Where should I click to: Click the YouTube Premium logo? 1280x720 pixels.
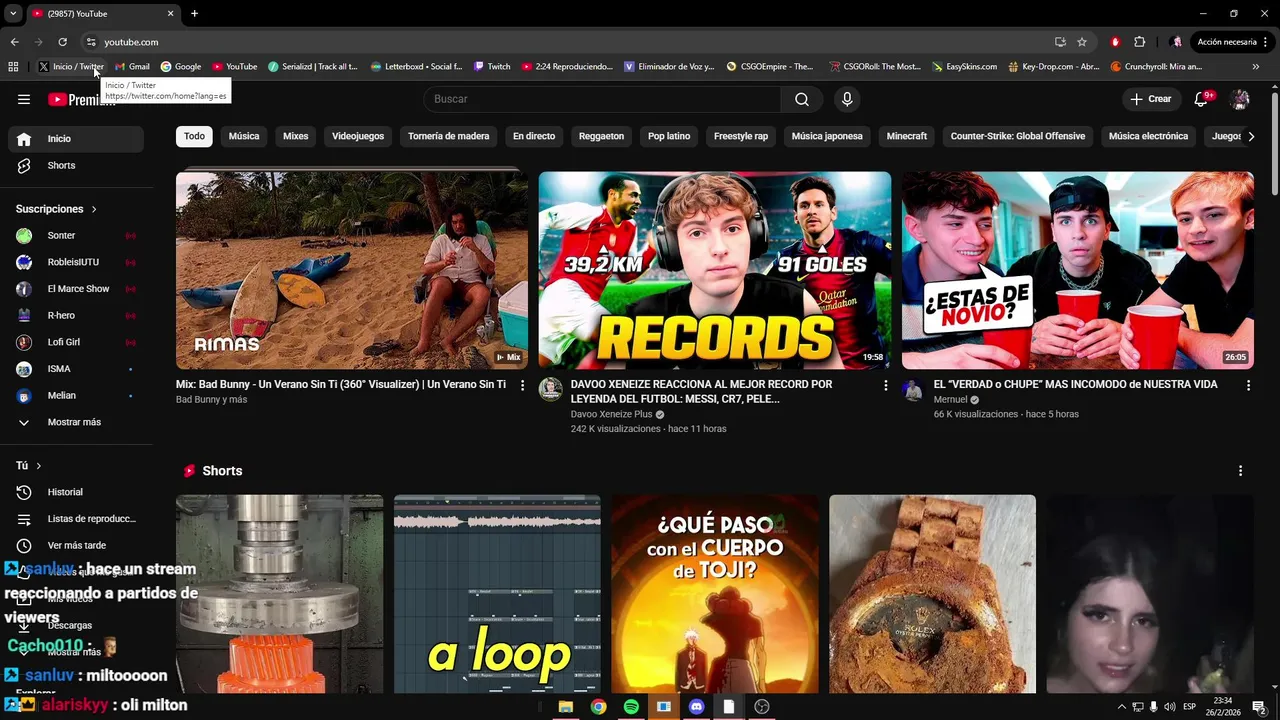[x=80, y=99]
